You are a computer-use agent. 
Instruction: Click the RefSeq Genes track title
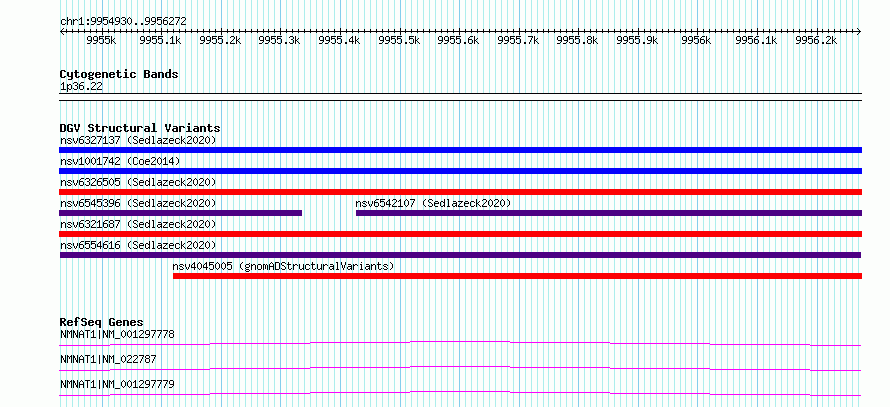tap(102, 322)
